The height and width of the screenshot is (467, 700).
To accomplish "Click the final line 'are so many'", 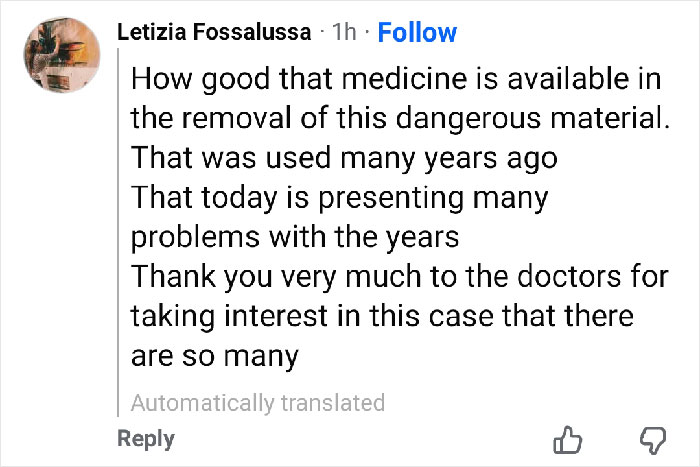I will (216, 357).
